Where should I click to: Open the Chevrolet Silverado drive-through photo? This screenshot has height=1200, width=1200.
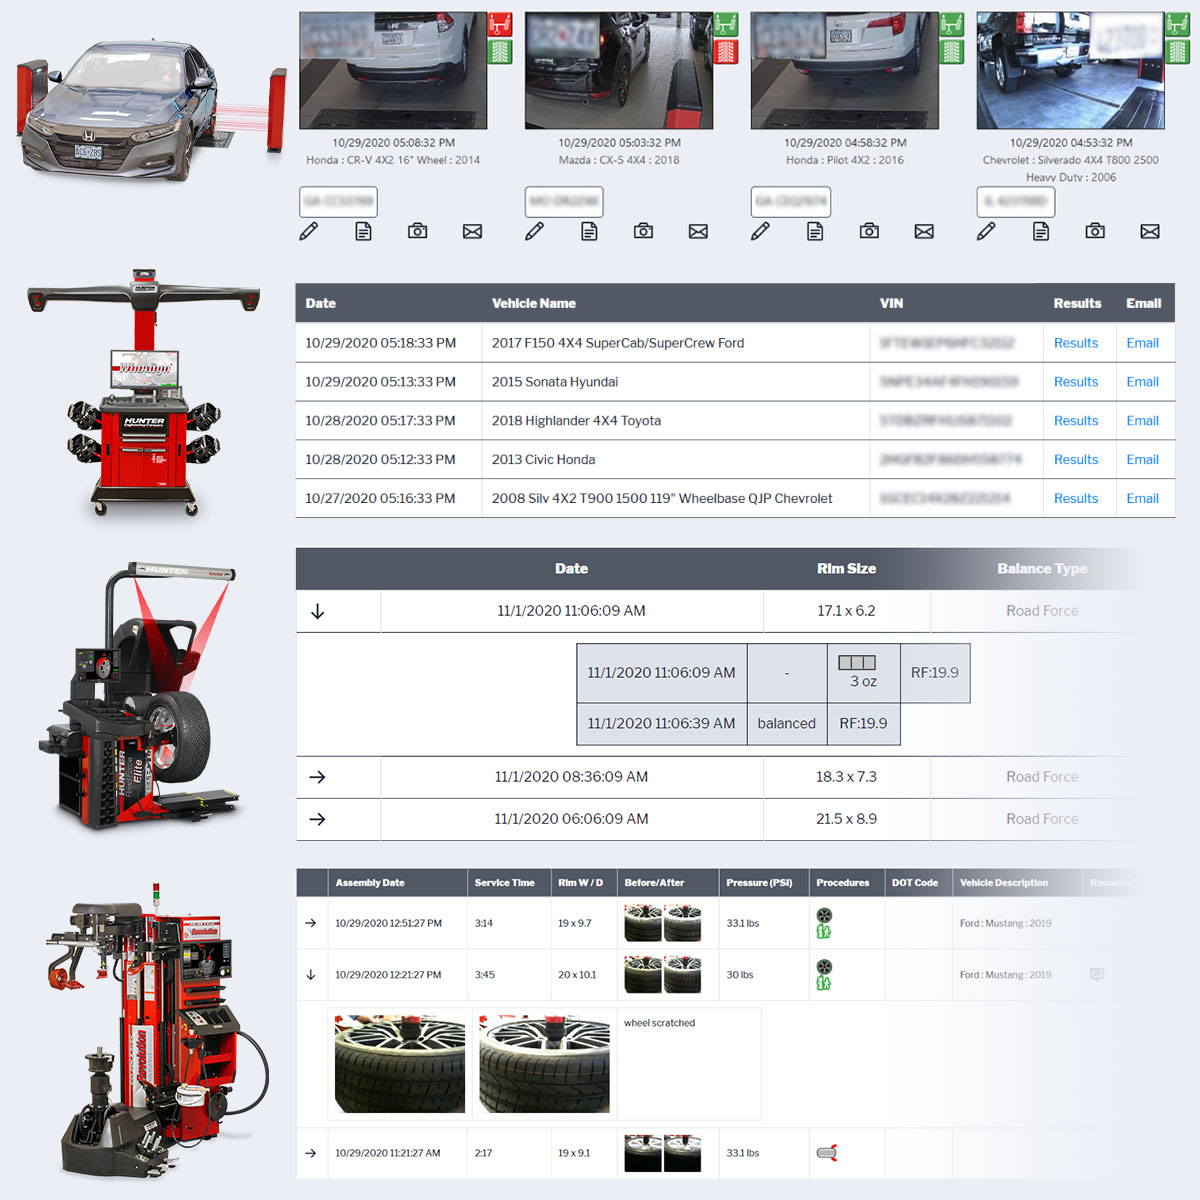(x=1071, y=70)
